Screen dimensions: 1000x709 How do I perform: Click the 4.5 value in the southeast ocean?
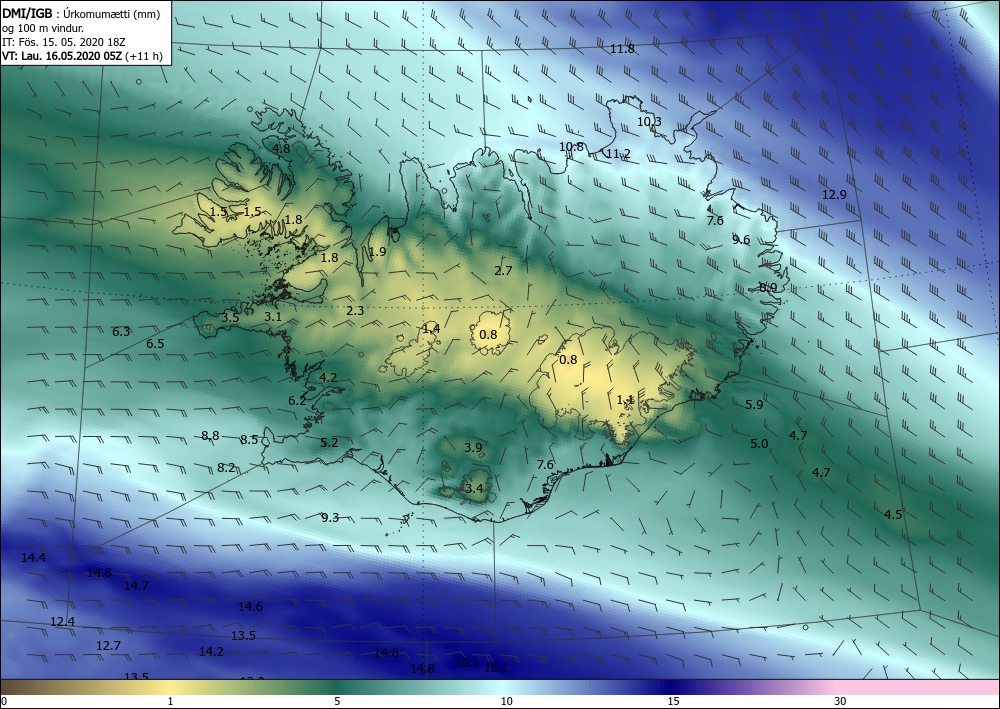point(893,514)
